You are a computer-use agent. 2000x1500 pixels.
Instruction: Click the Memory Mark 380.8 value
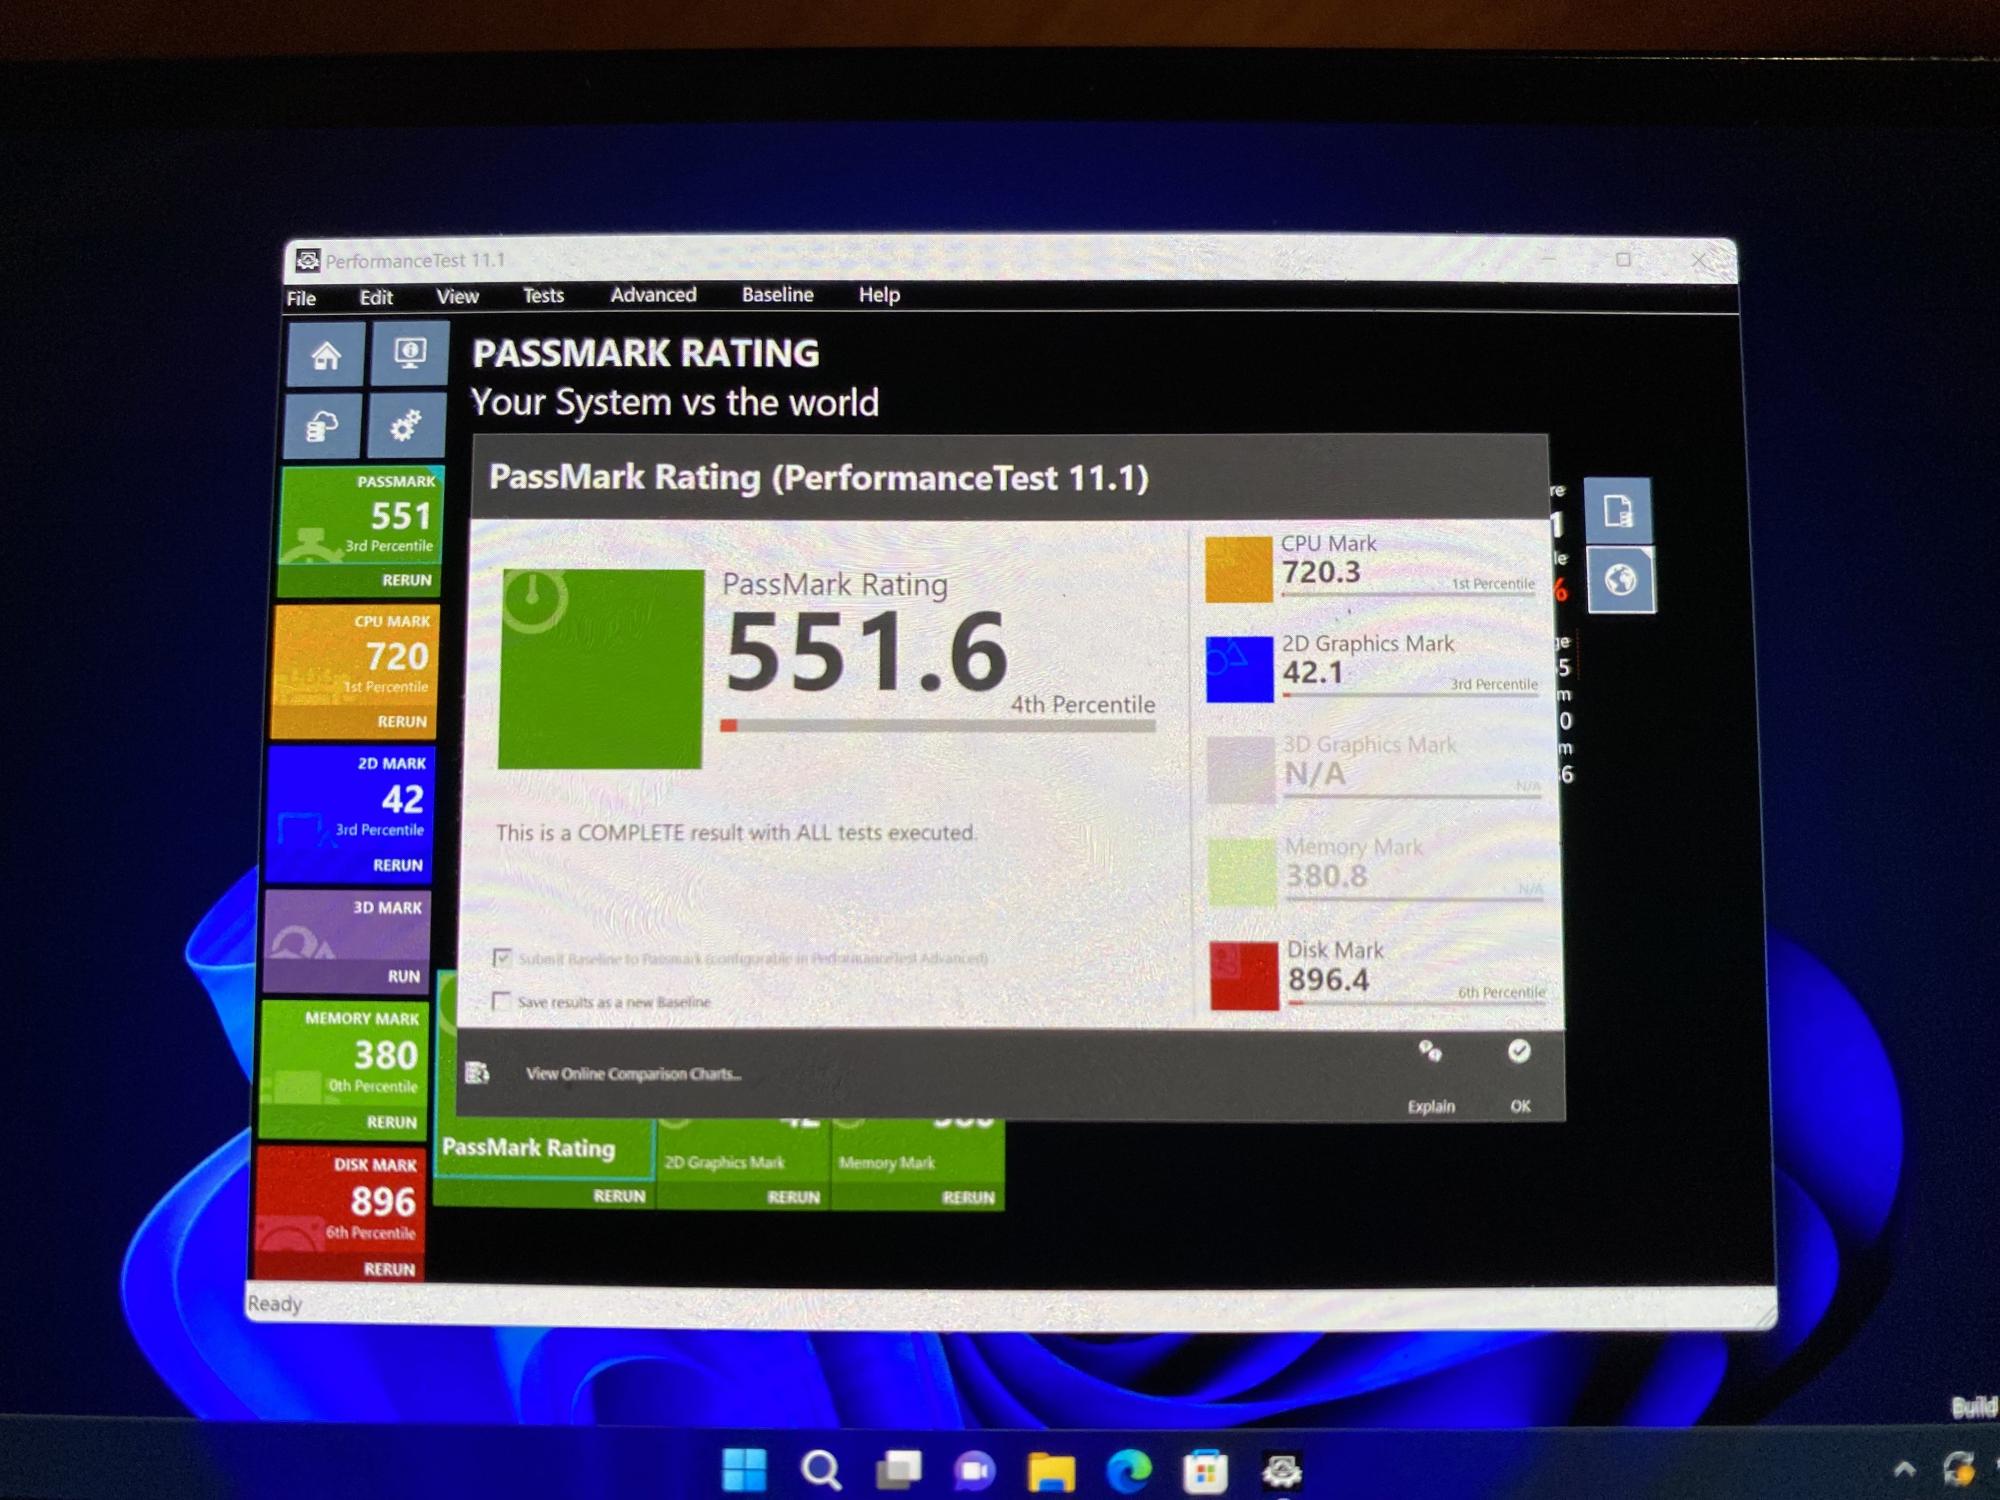tap(1326, 876)
